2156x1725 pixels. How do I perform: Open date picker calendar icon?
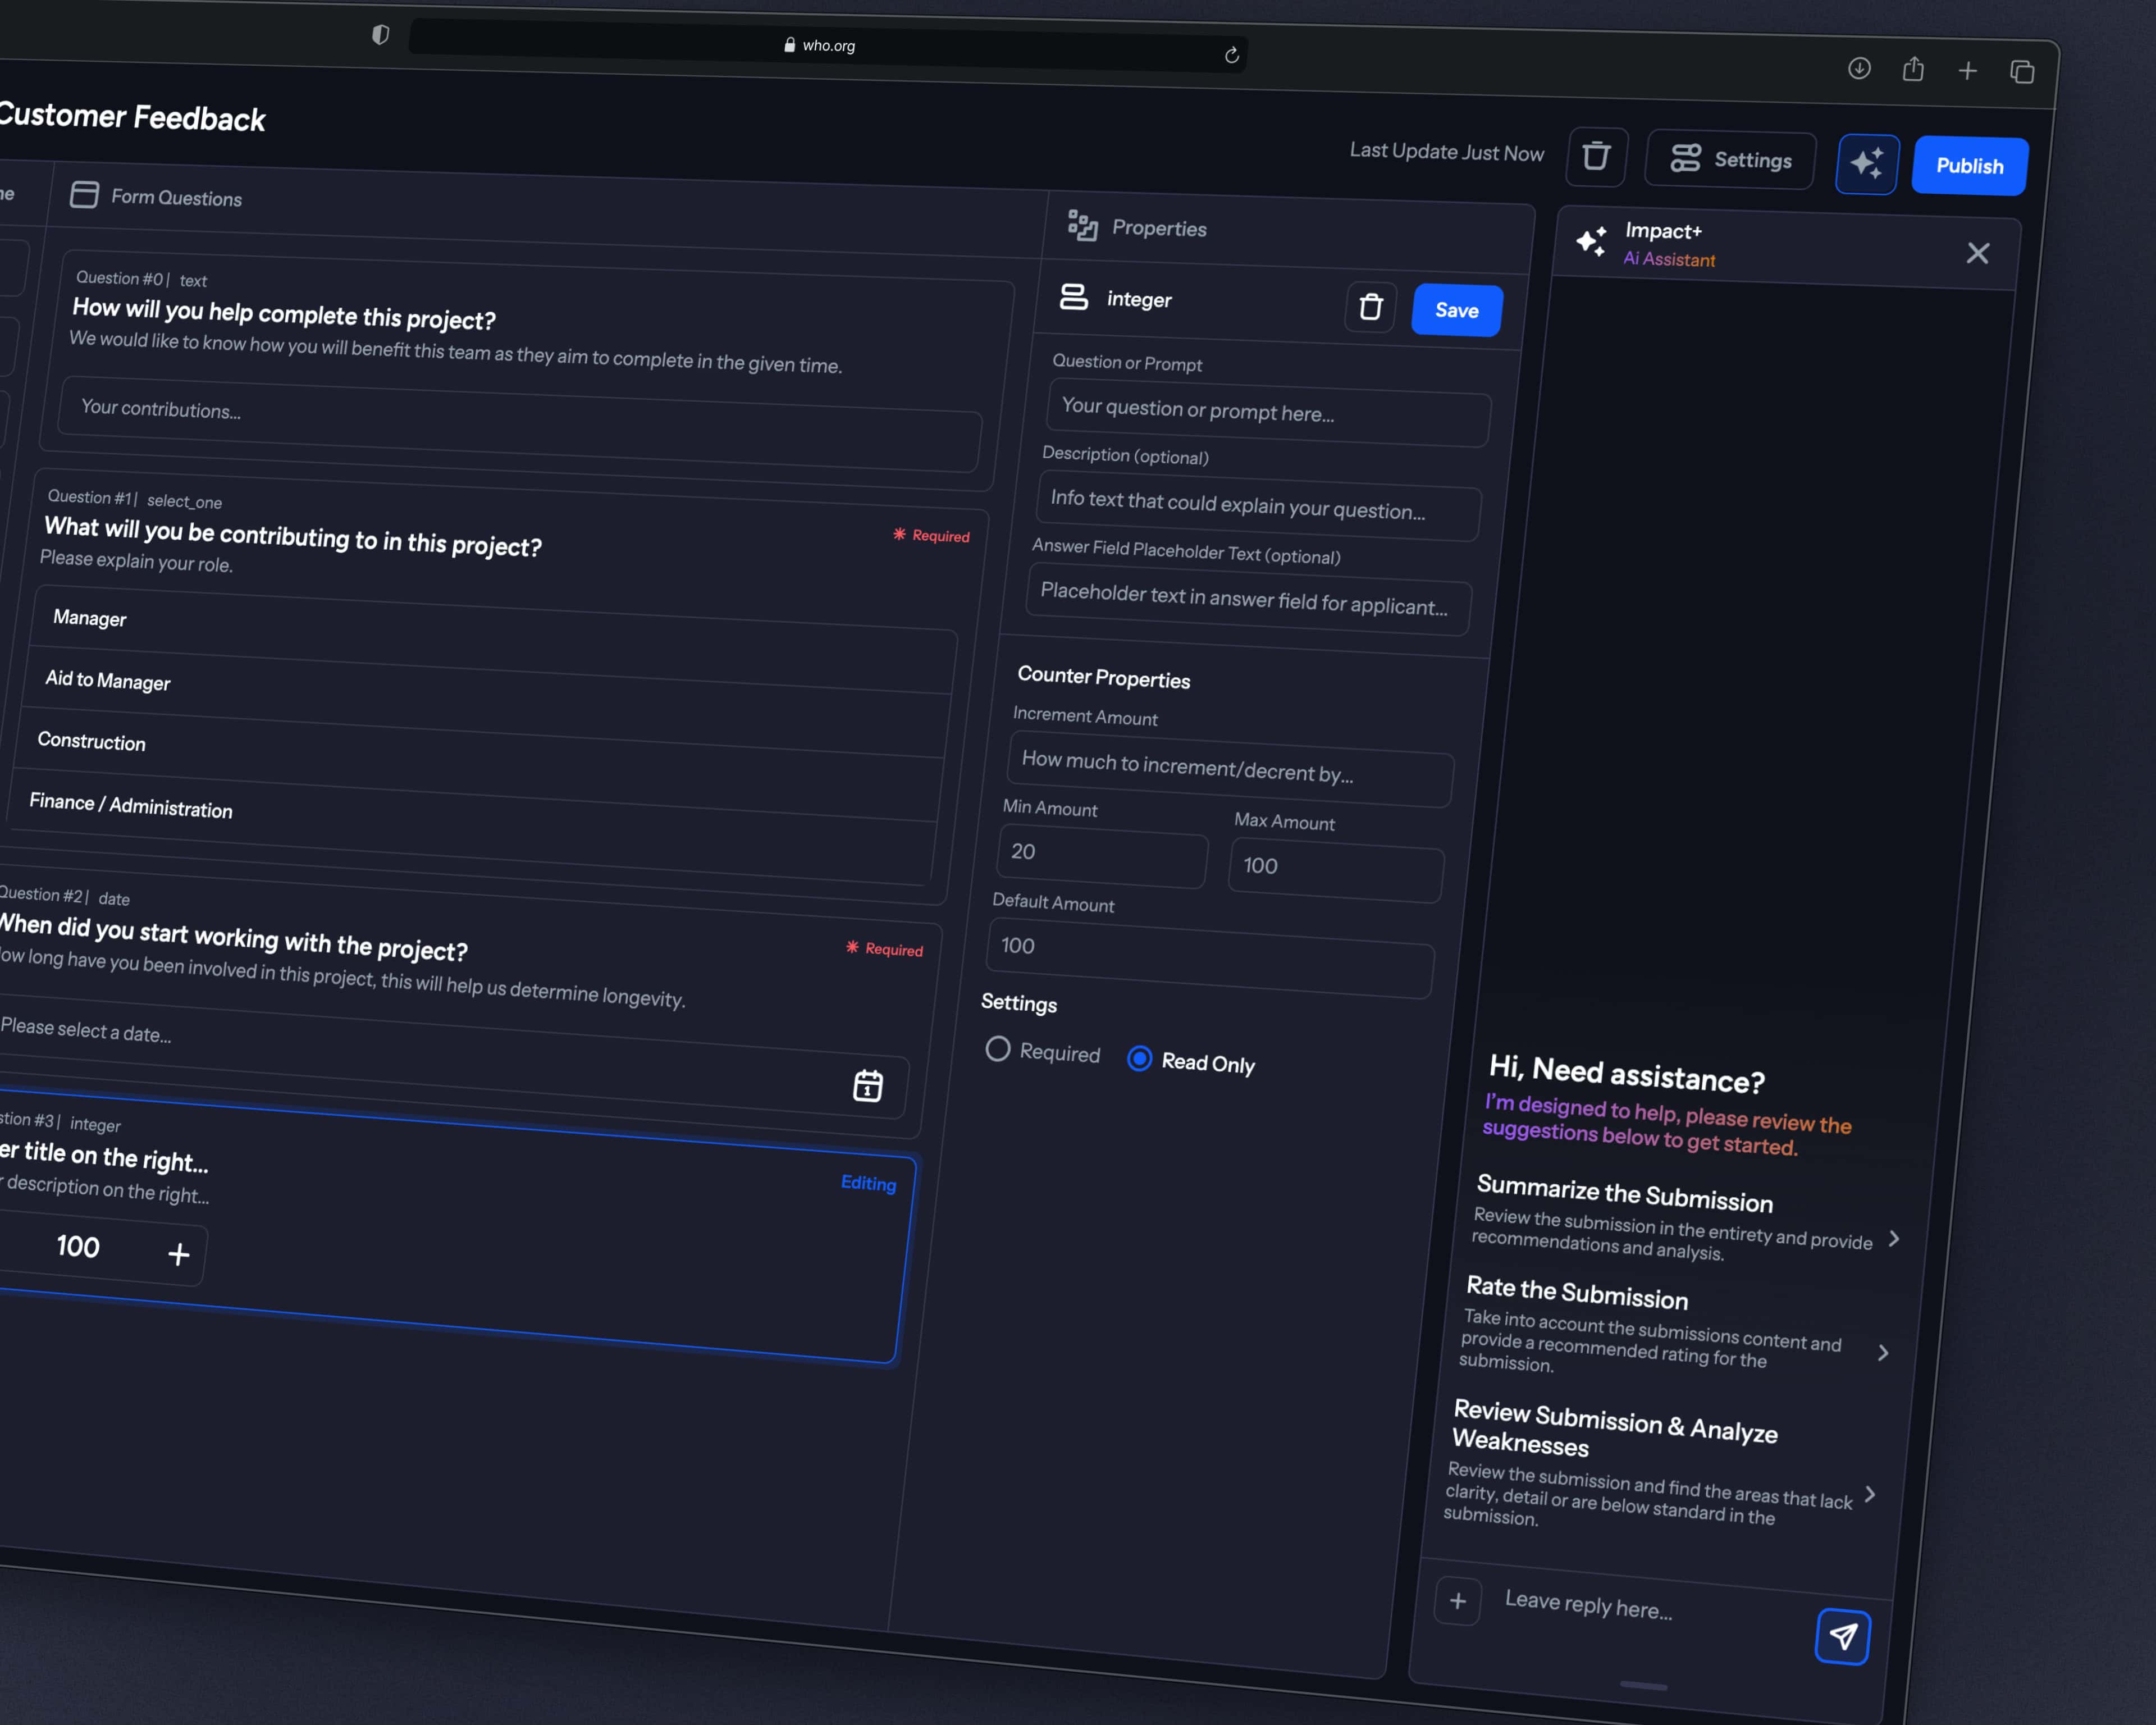[867, 1085]
